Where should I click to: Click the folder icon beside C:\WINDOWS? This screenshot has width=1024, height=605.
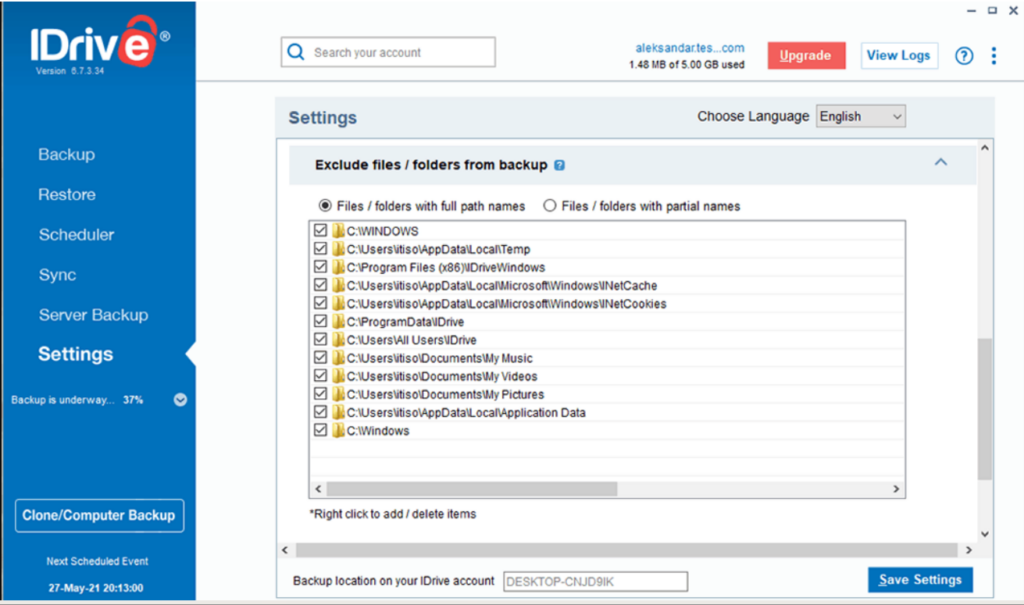[x=337, y=230]
